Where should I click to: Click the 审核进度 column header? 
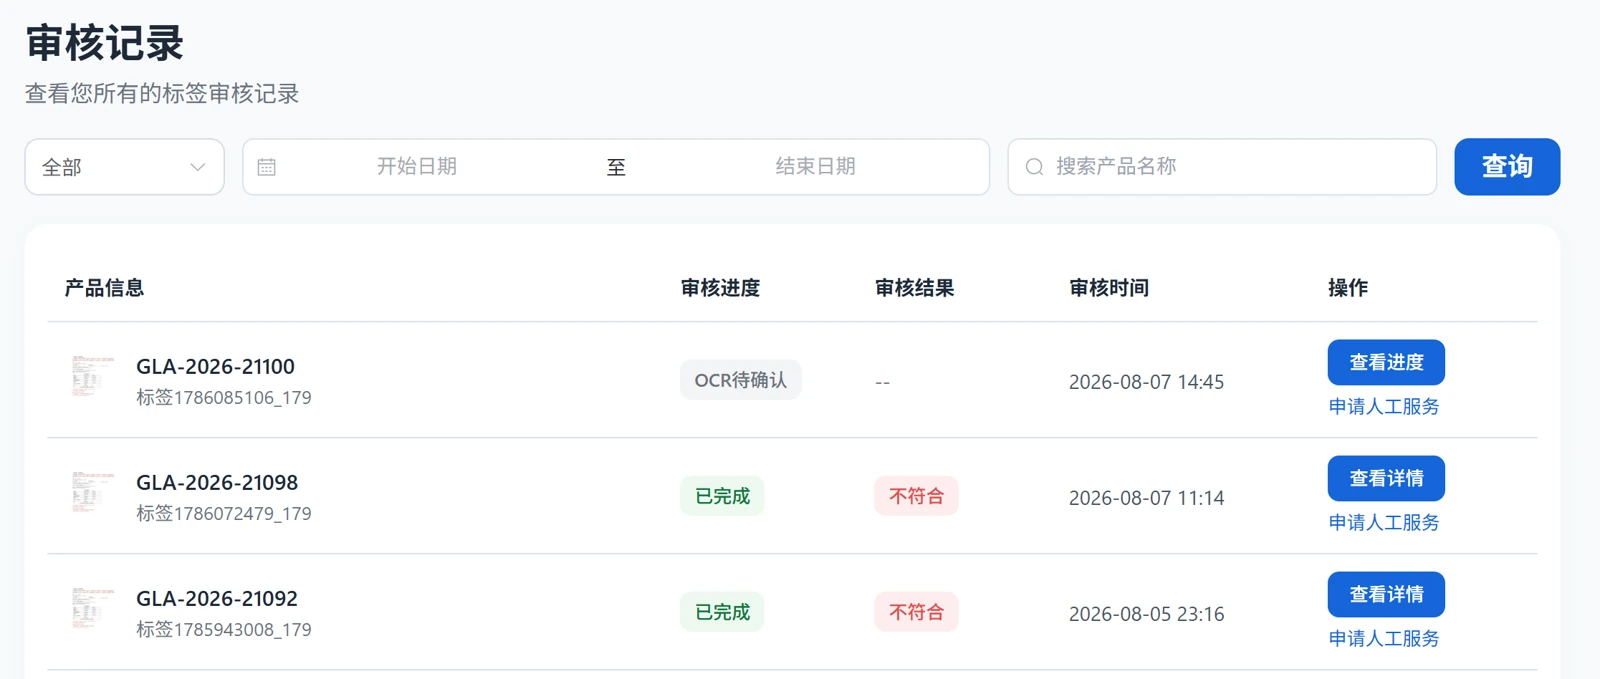(x=720, y=288)
